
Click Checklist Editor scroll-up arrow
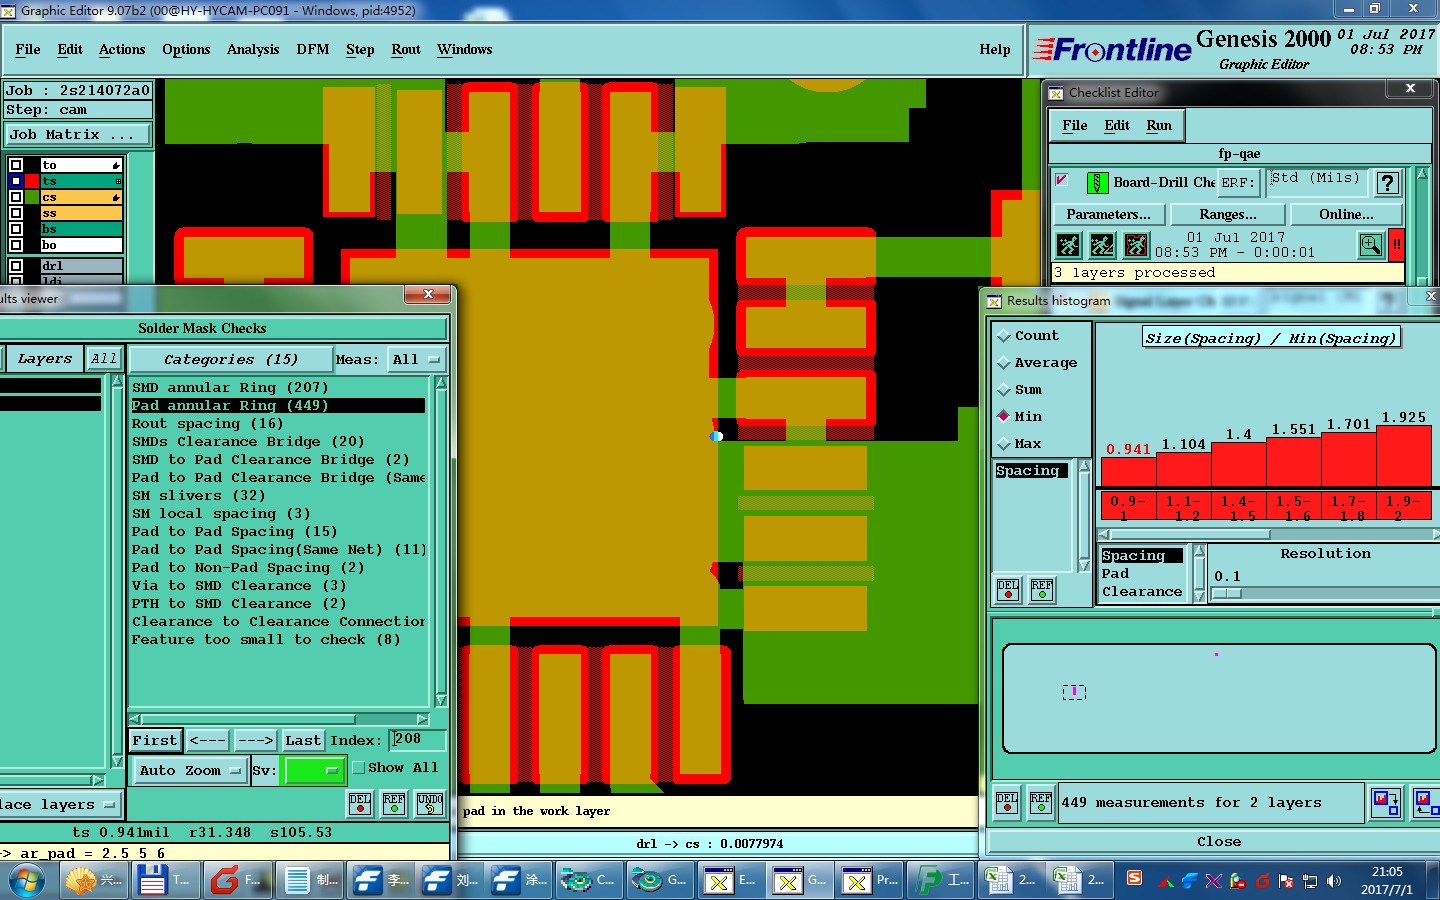pos(1423,174)
